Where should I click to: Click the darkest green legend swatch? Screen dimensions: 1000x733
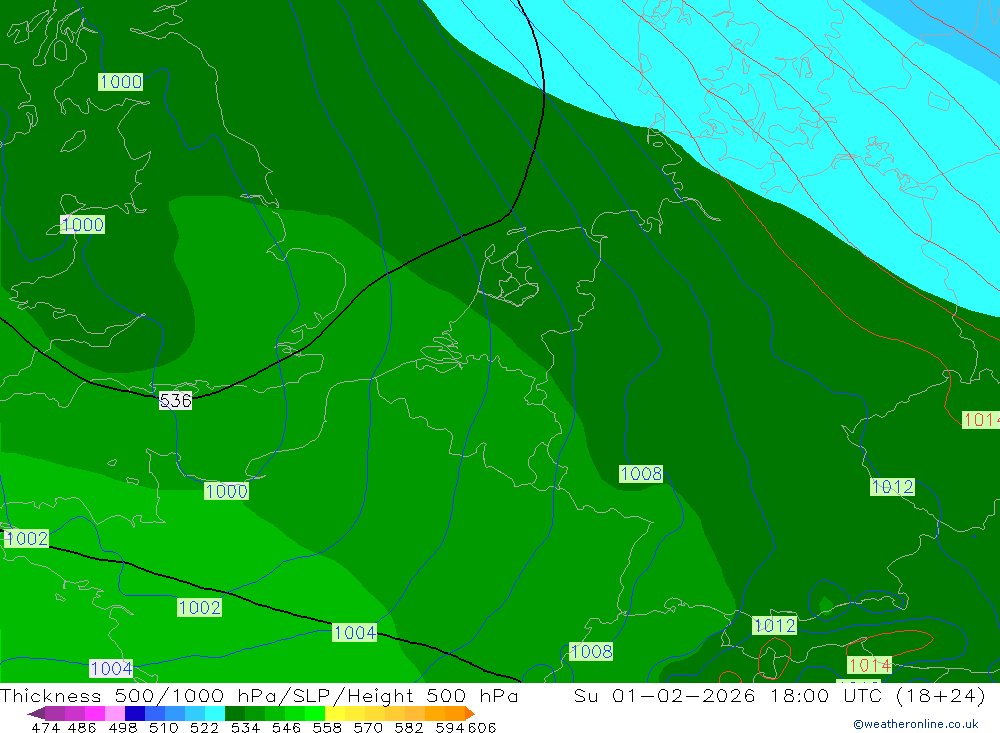click(235, 713)
